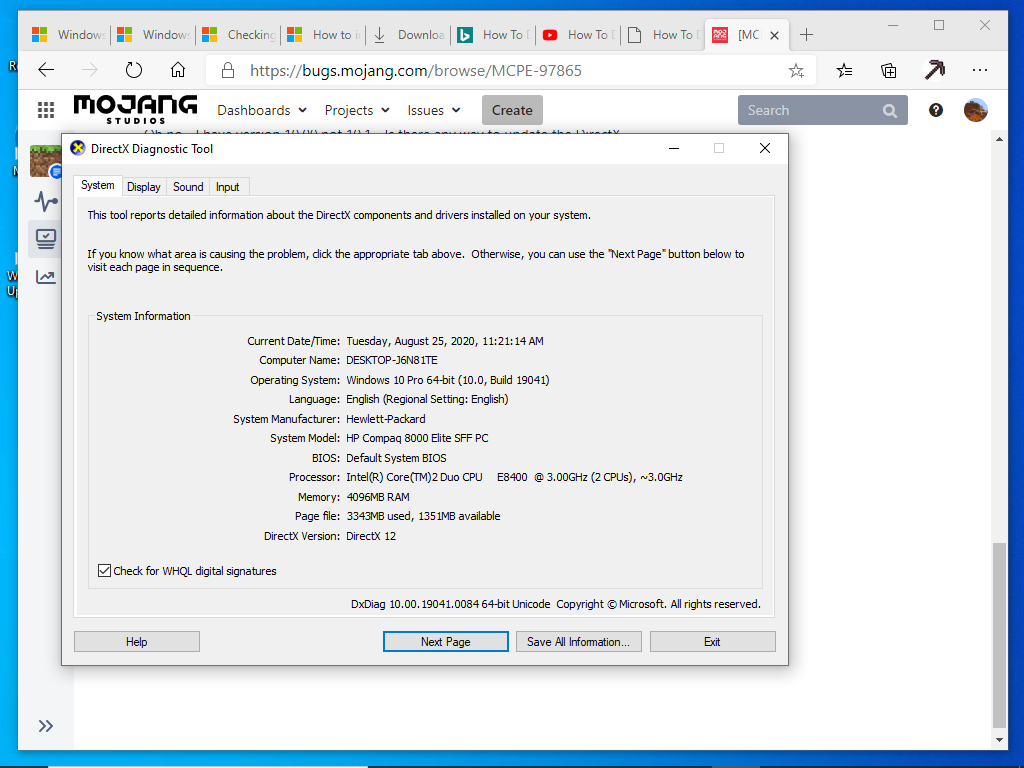Click the Mojang Studios logo
The height and width of the screenshot is (768, 1024).
(135, 109)
